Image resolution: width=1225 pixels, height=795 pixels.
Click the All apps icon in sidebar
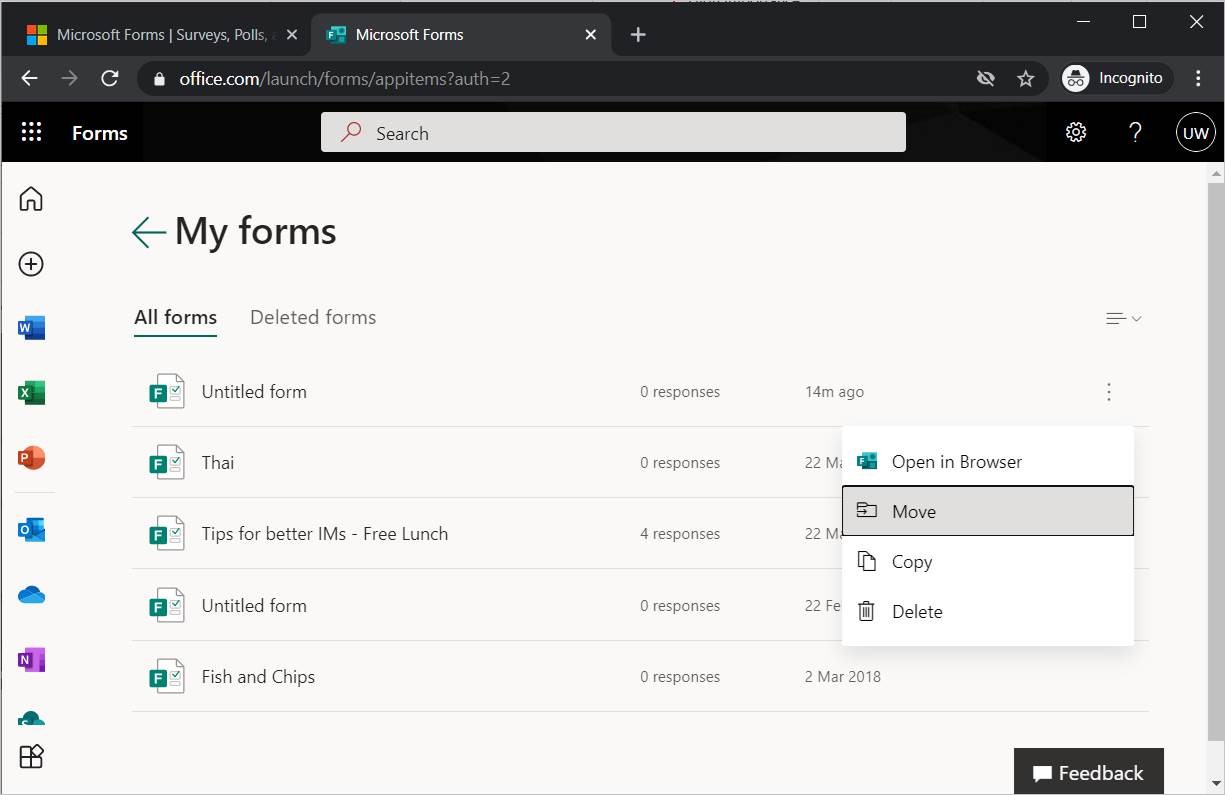tap(31, 757)
